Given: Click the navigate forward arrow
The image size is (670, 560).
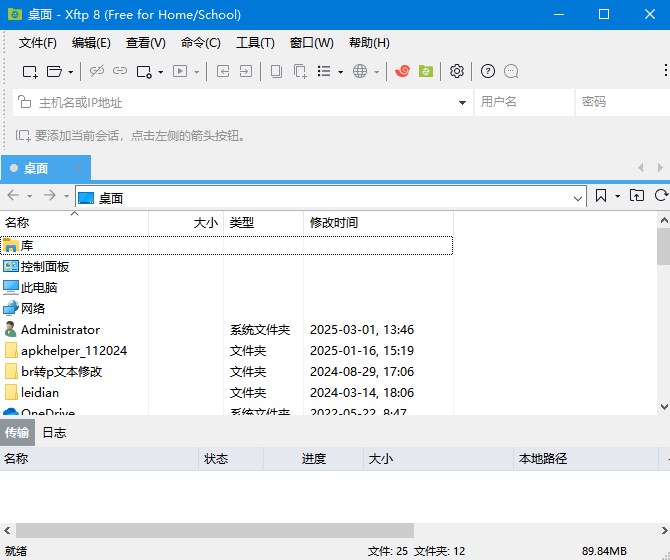Looking at the screenshot, I should tap(50, 196).
